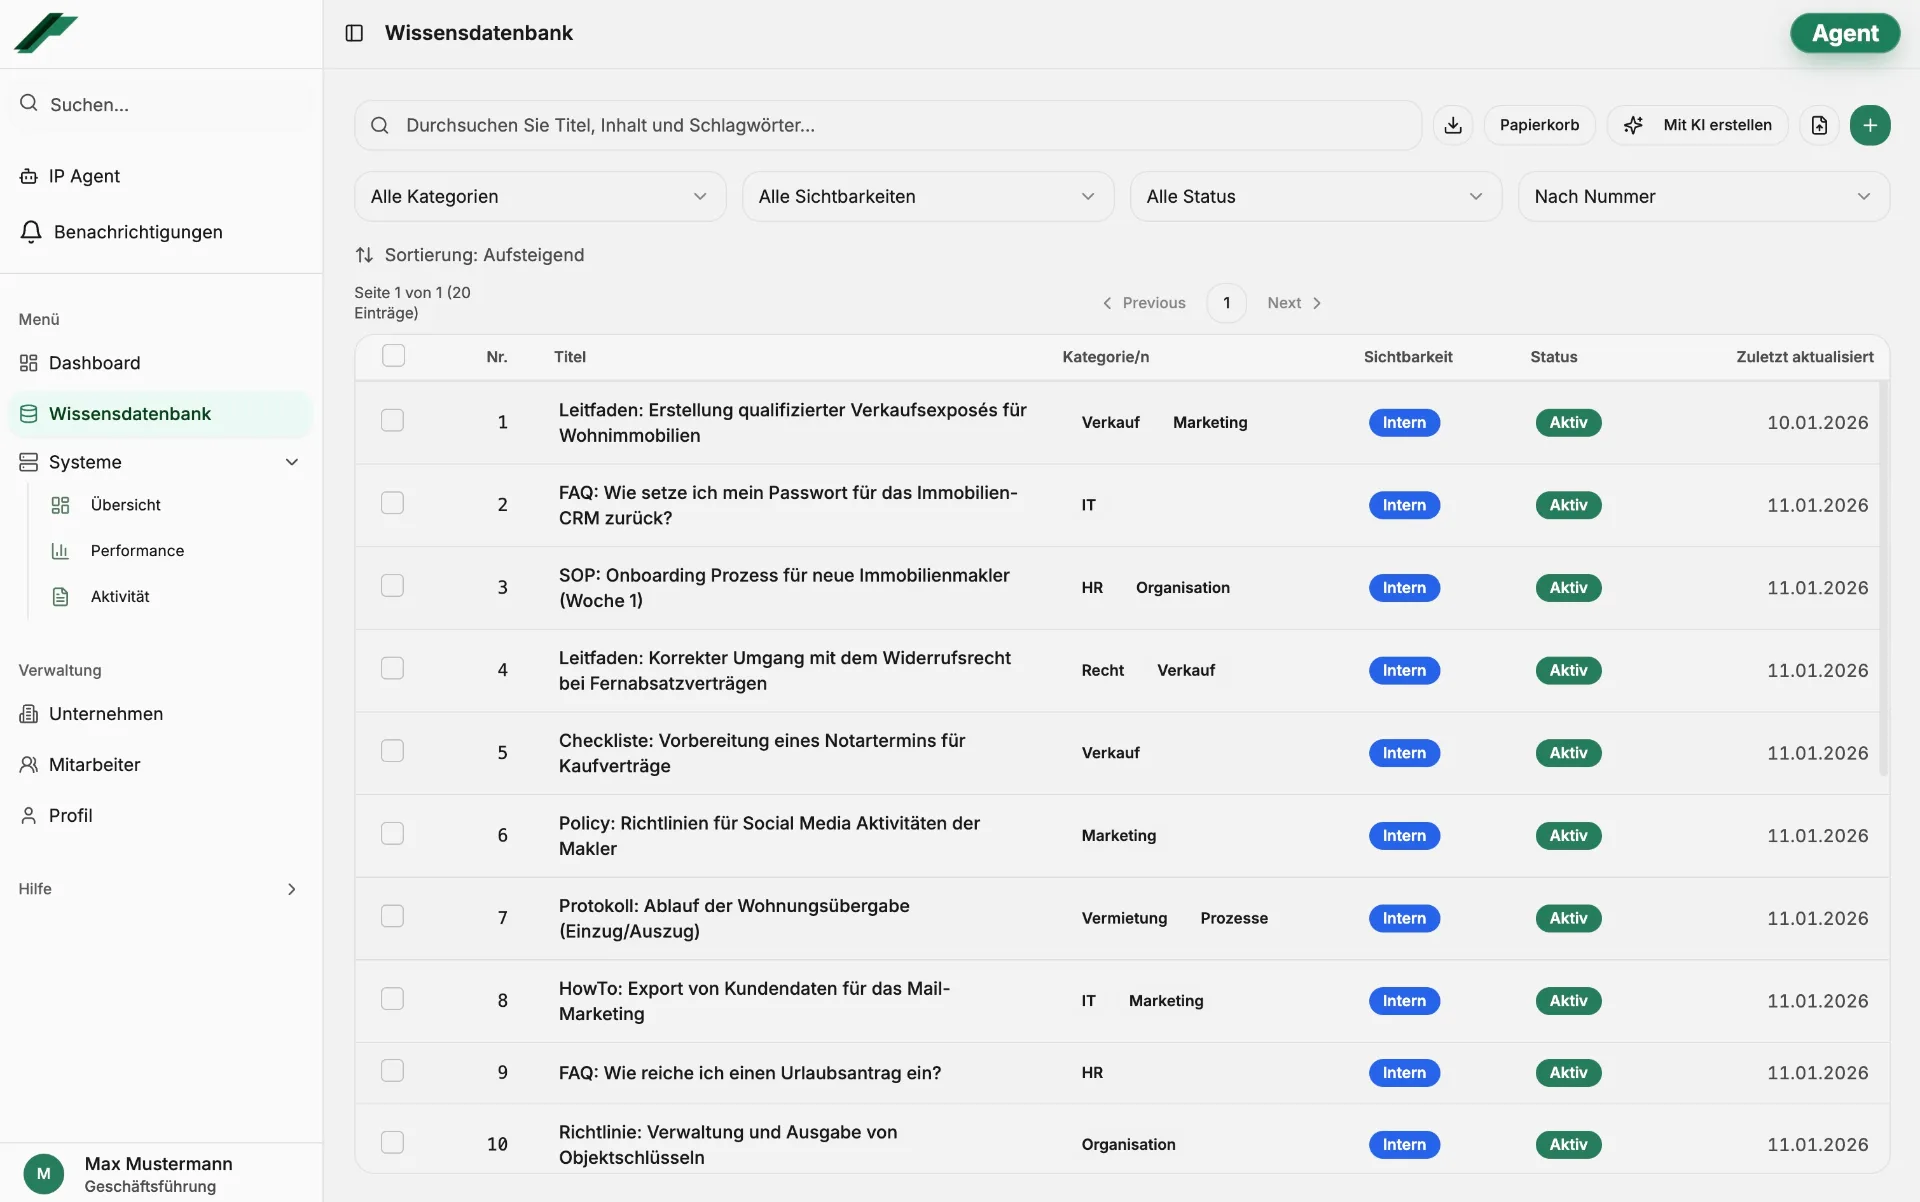Open Papierkorb

(1539, 124)
